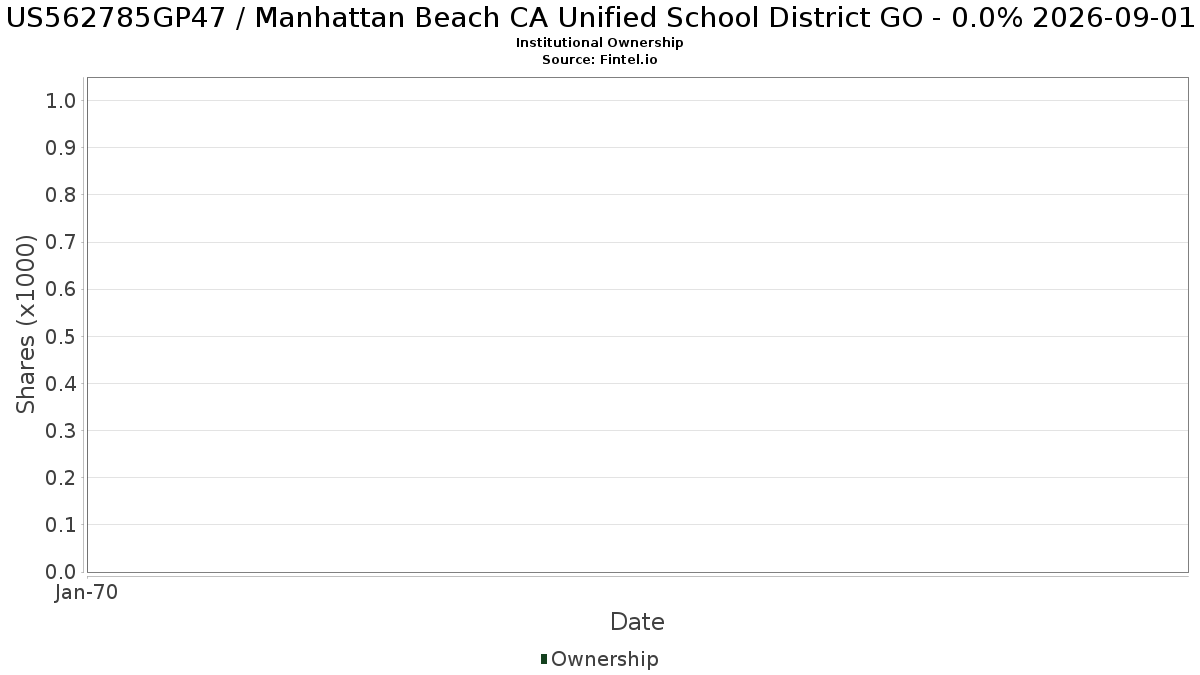
Task: Click the Shares (x1000) y-axis title
Action: tap(26, 325)
